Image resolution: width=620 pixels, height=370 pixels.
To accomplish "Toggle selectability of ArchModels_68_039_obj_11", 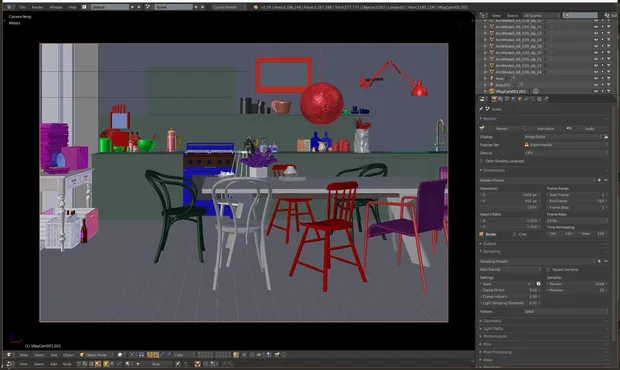I will [x=603, y=27].
